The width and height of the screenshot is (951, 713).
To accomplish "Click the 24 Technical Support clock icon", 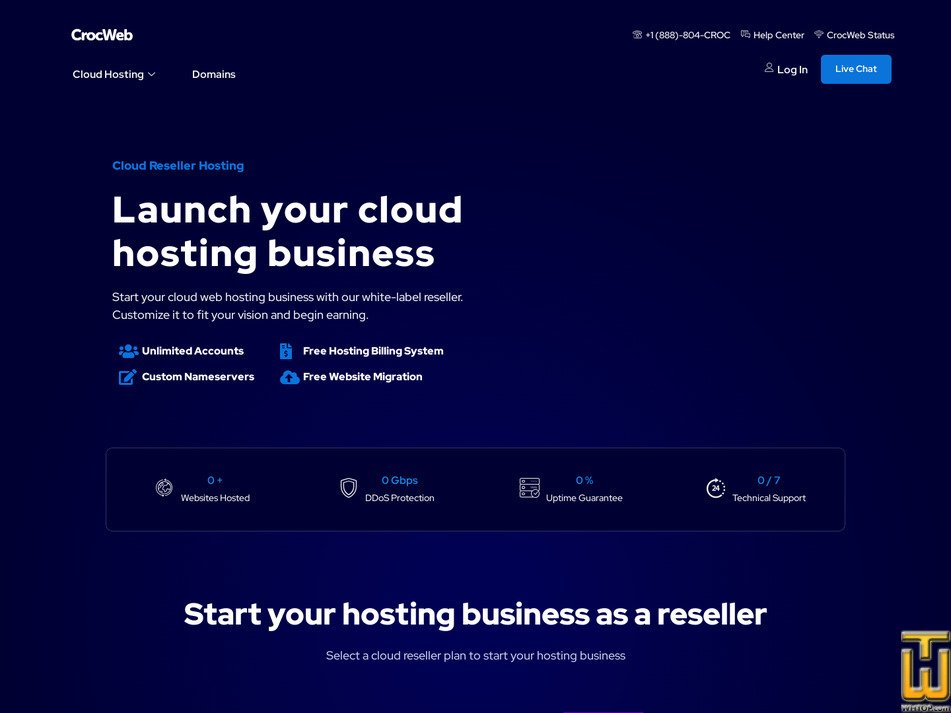I will (715, 488).
